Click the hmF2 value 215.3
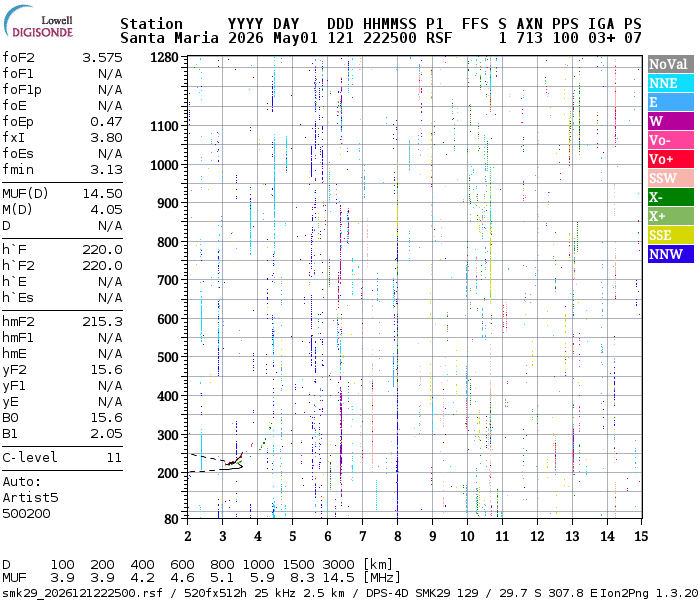700x600 pixels. [x=102, y=322]
